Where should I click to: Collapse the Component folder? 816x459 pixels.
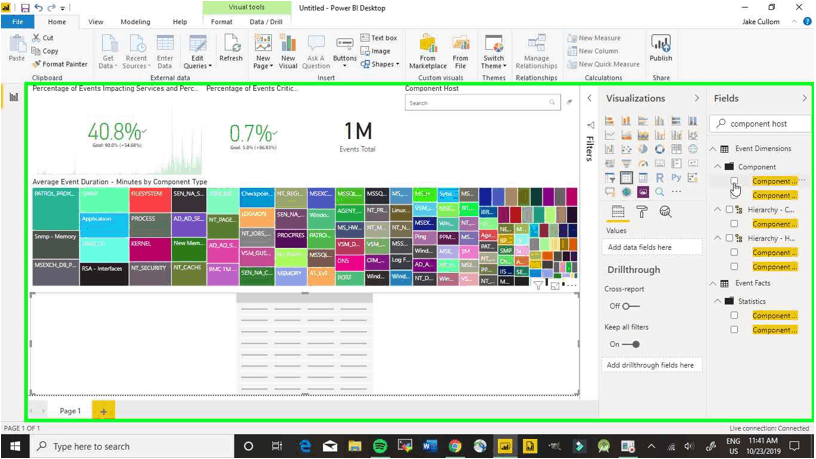718,167
